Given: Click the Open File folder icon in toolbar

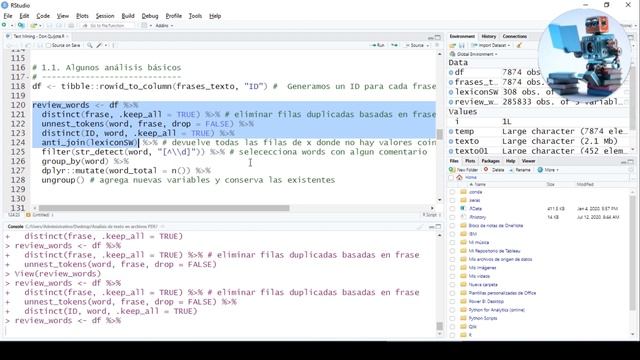Looking at the screenshot, I should pos(33,25).
